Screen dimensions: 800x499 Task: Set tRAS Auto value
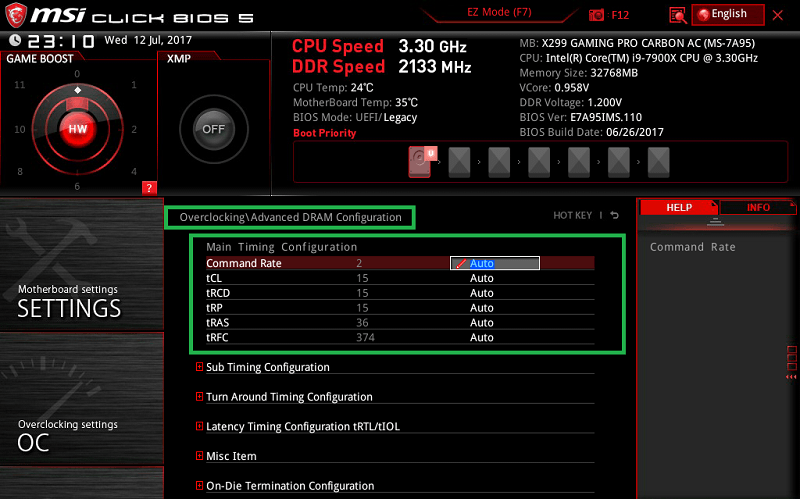(x=481, y=322)
